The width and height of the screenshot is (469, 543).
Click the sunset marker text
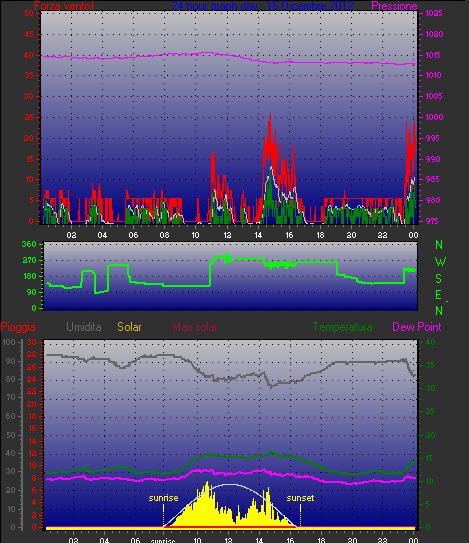(x=300, y=498)
